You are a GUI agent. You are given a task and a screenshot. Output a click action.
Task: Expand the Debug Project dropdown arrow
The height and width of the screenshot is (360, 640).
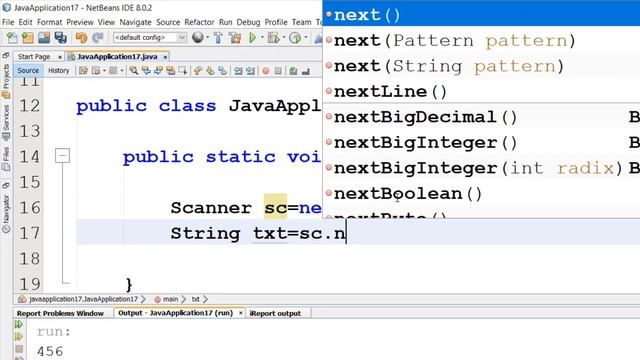[283, 38]
